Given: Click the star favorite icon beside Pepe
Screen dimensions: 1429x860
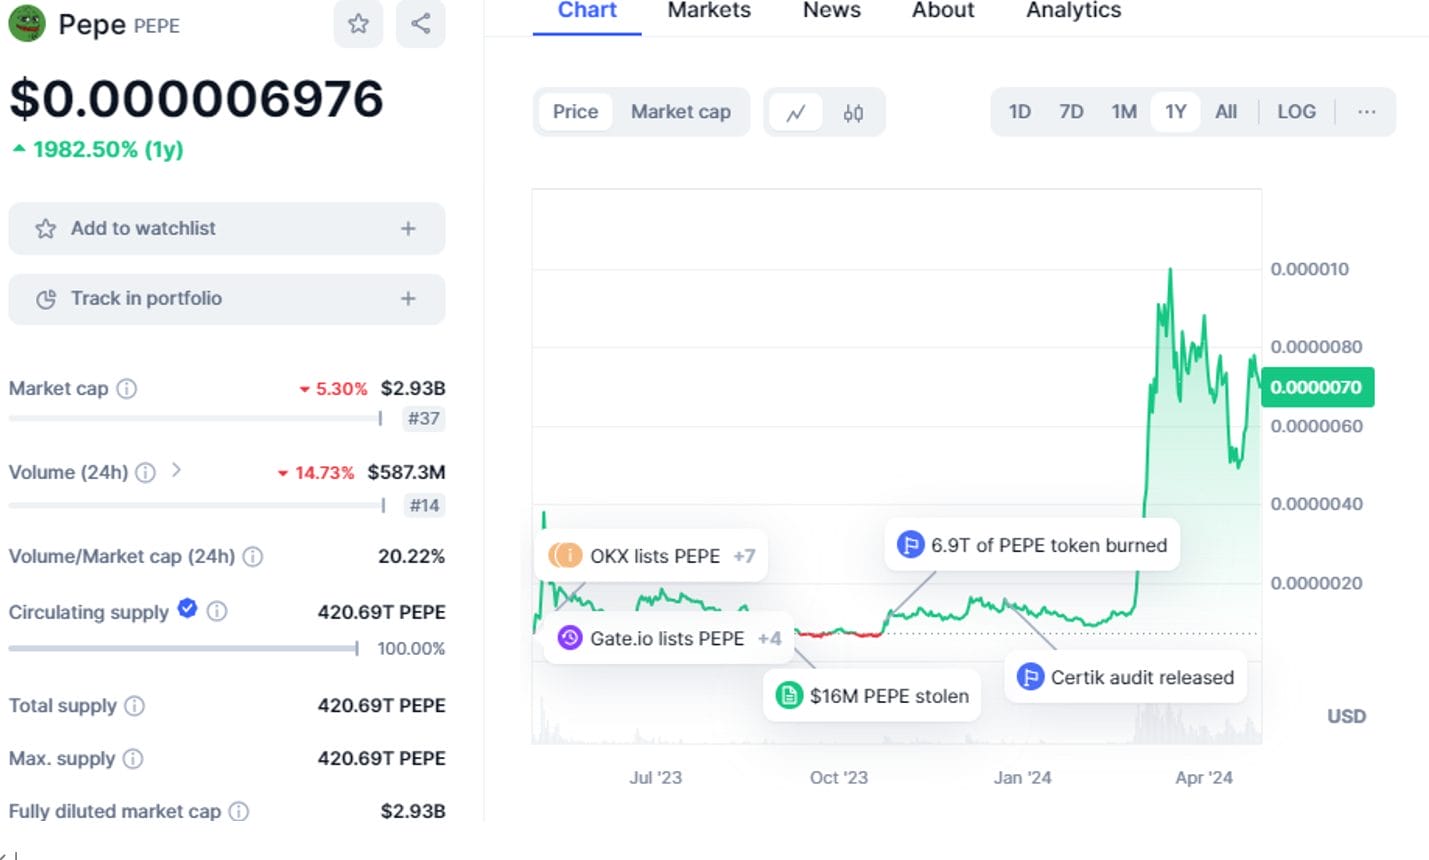Looking at the screenshot, I should tap(358, 23).
